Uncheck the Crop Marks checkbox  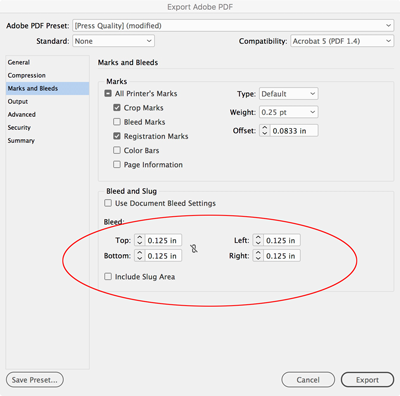click(117, 108)
